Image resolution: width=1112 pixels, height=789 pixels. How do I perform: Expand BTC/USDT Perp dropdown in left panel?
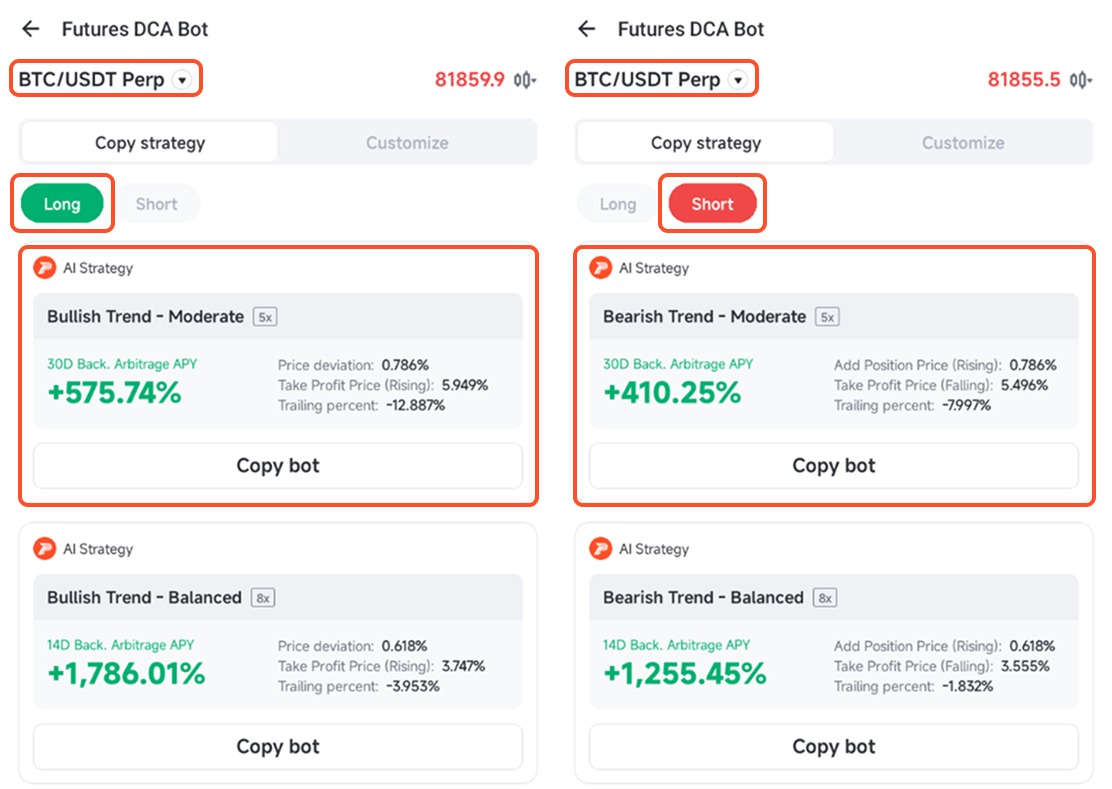coord(182,80)
